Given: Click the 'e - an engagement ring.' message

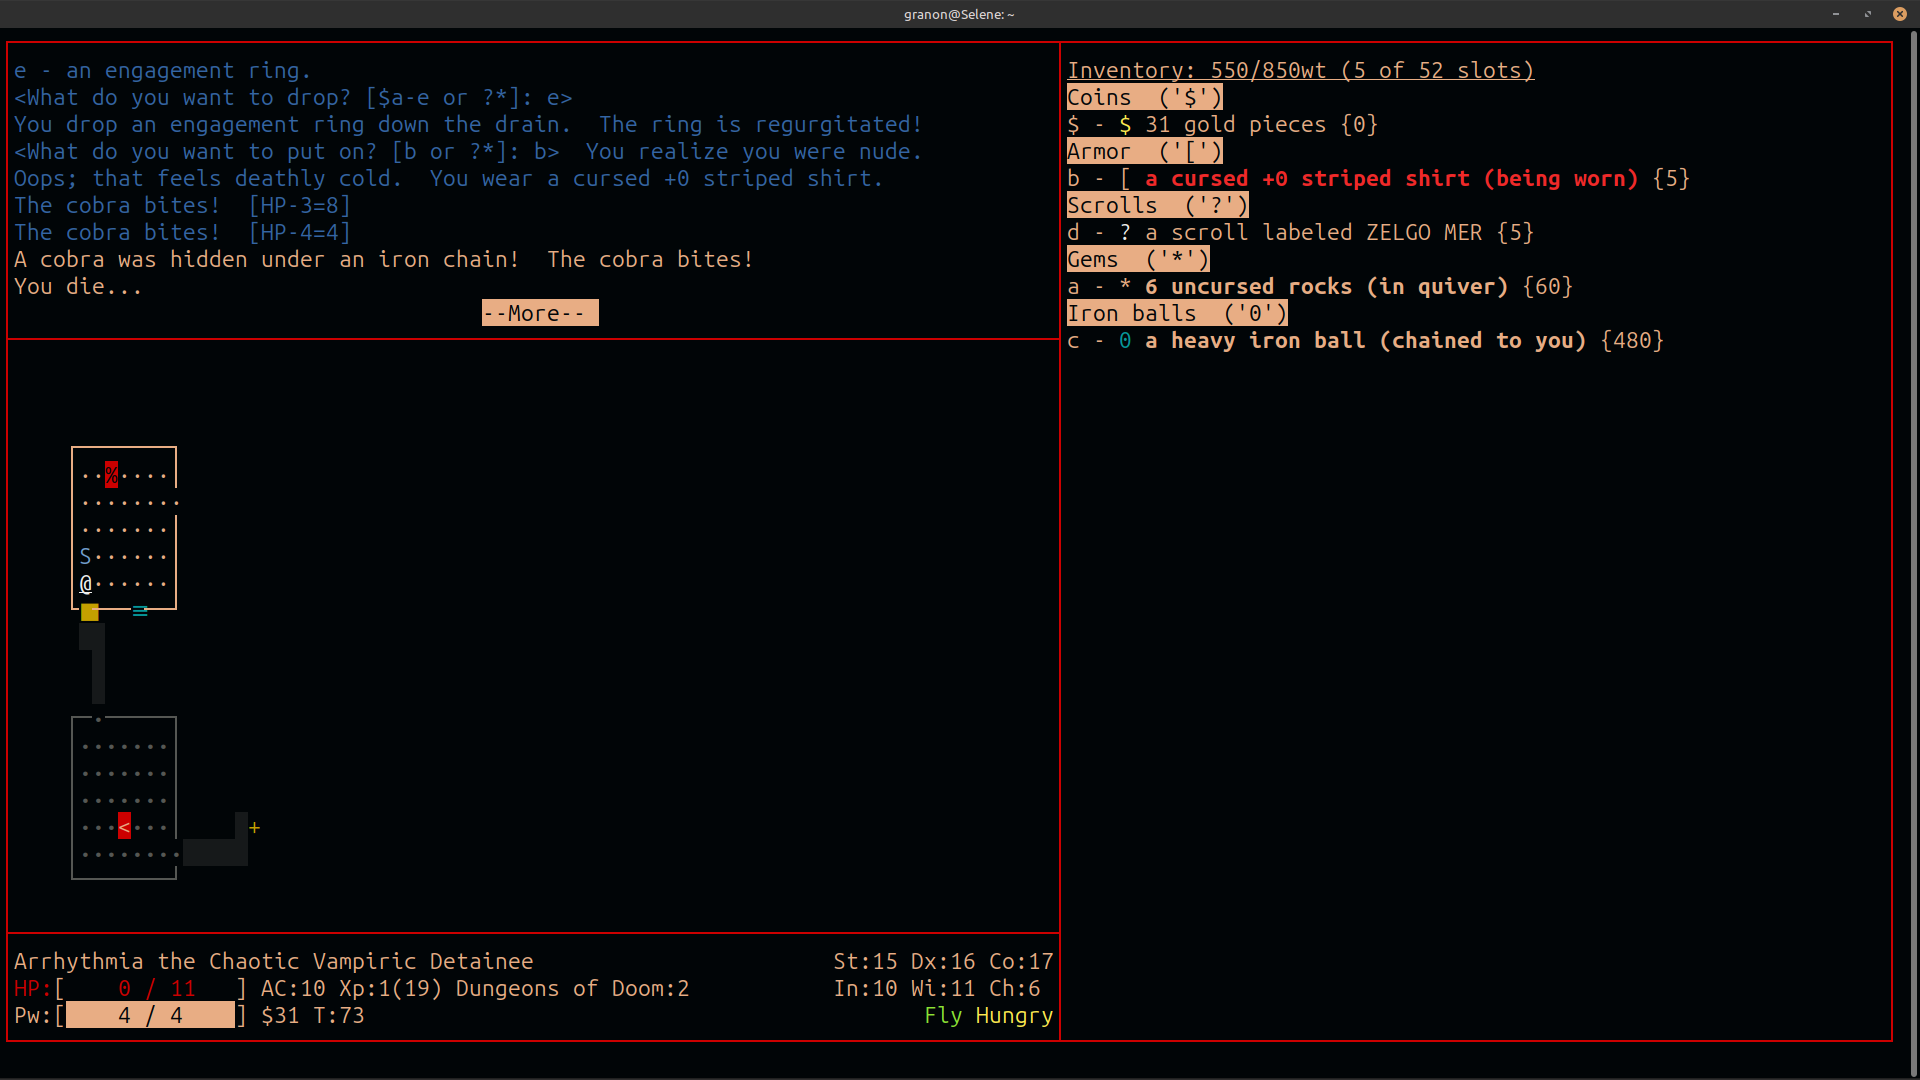Looking at the screenshot, I should [163, 70].
